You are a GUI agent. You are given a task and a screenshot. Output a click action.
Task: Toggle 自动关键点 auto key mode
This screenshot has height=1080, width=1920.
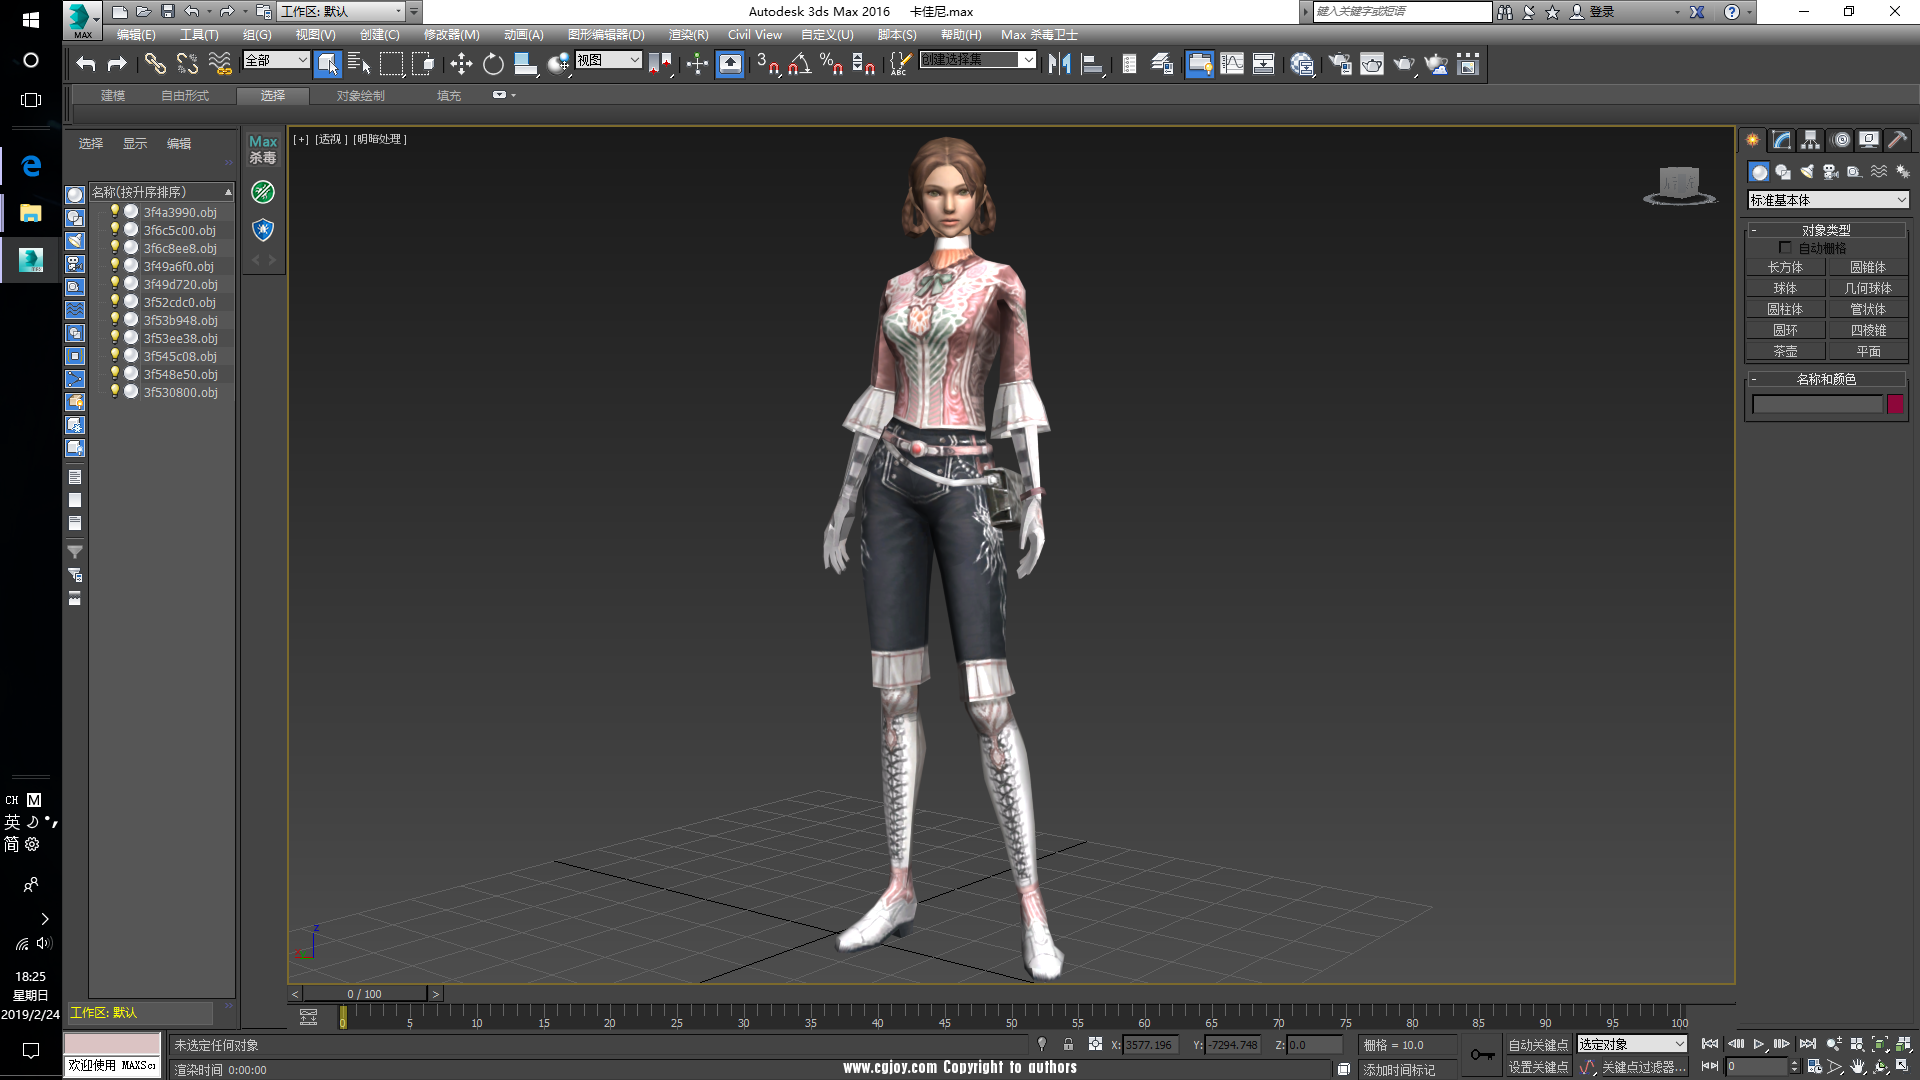click(x=1538, y=1045)
